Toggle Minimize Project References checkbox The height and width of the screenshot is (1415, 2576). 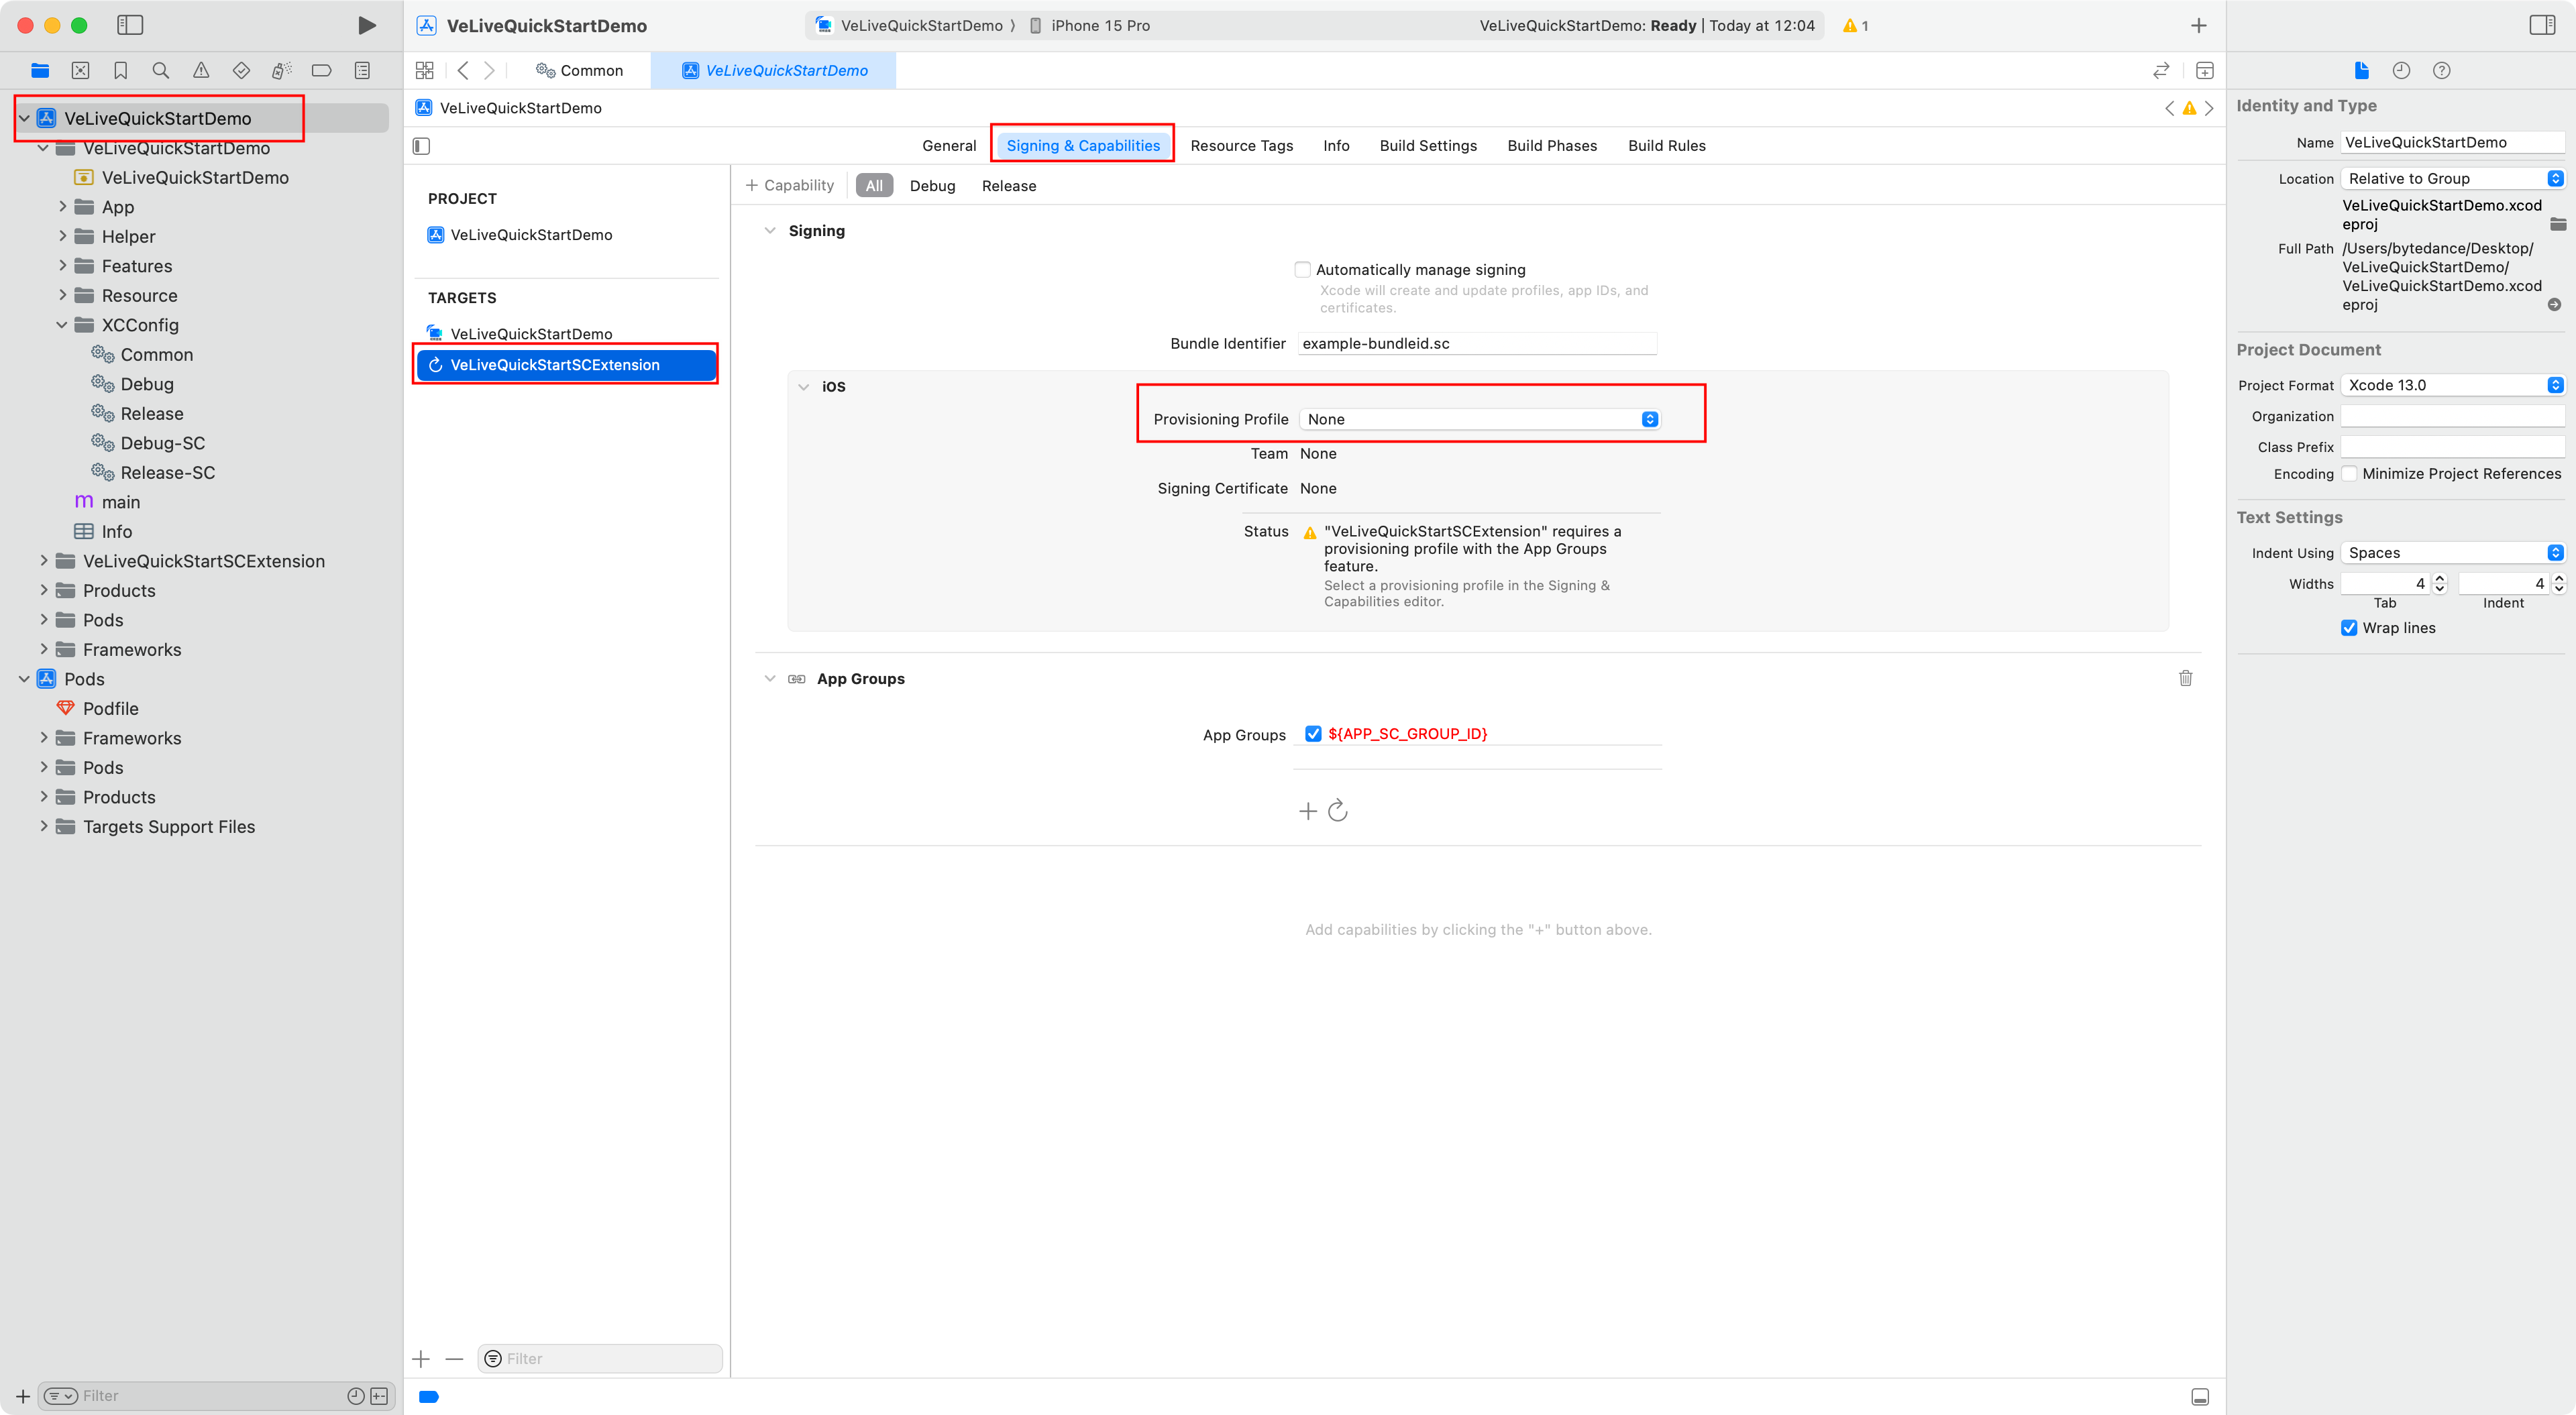point(2349,474)
